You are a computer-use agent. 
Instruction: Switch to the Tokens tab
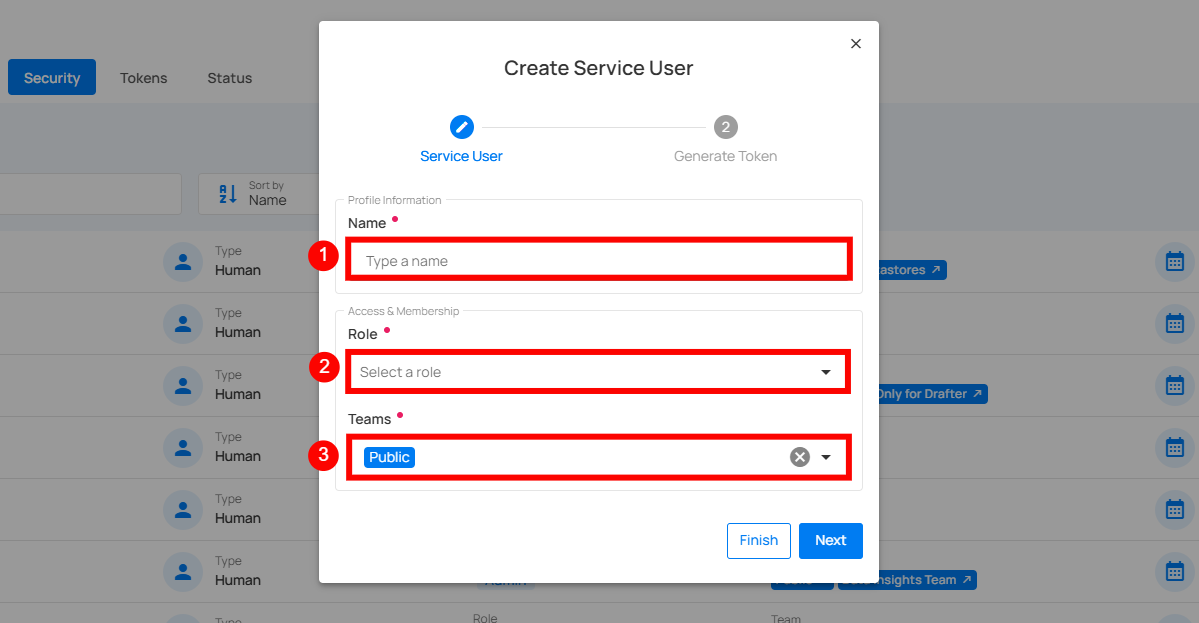(144, 78)
